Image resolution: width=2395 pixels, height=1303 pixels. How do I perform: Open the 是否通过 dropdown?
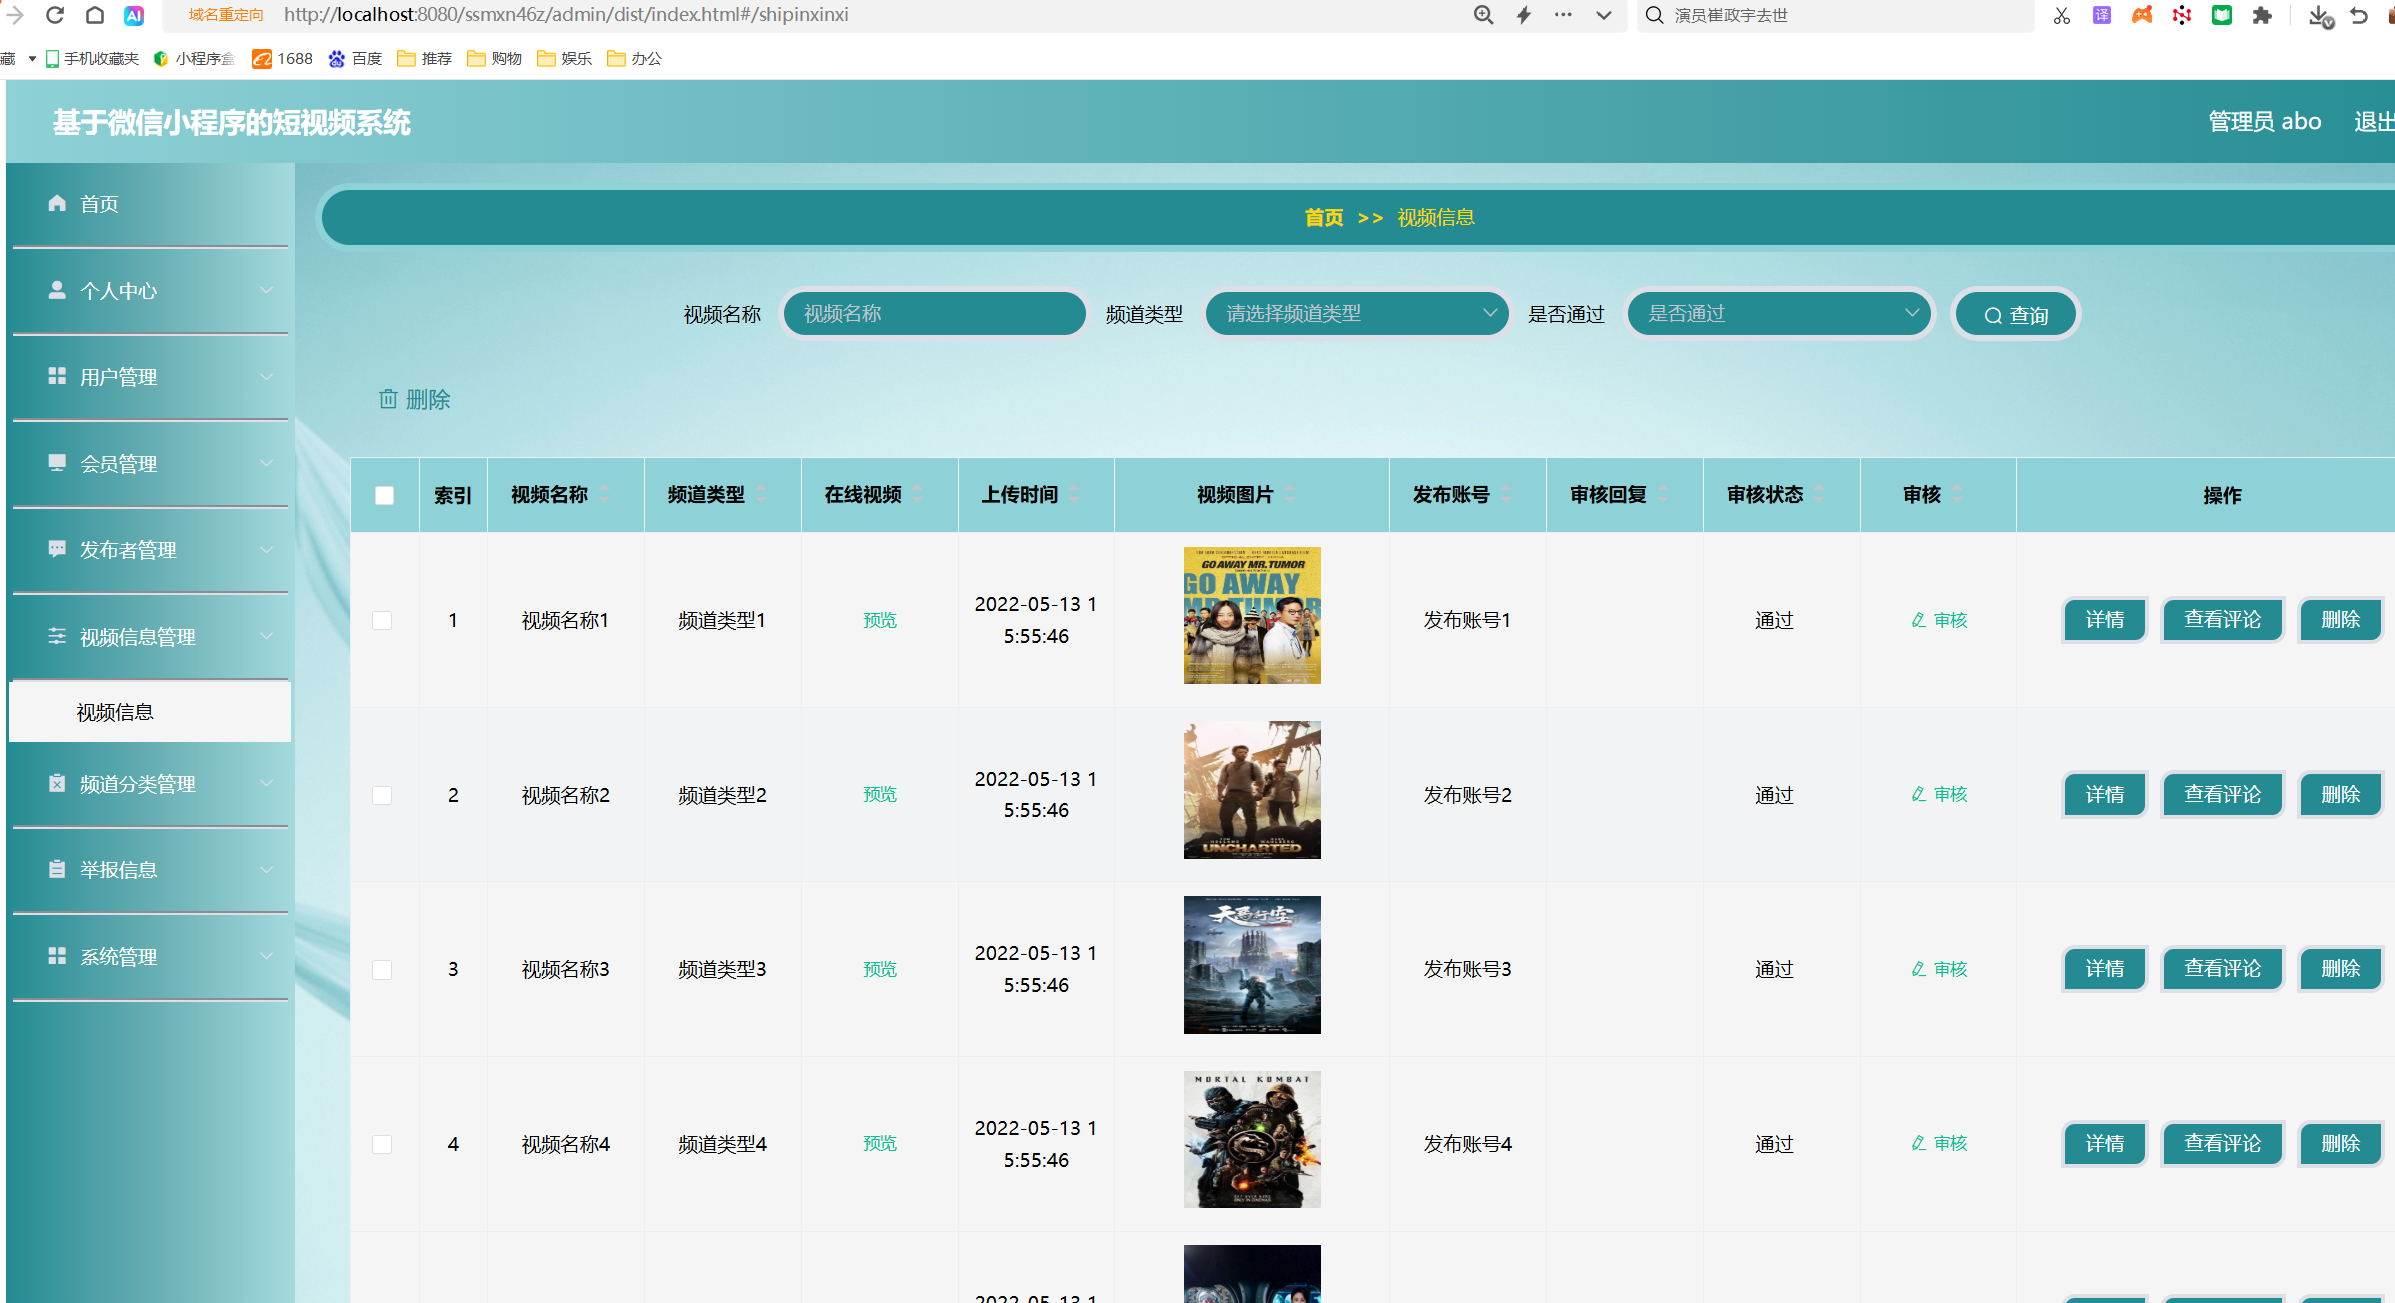pos(1779,314)
